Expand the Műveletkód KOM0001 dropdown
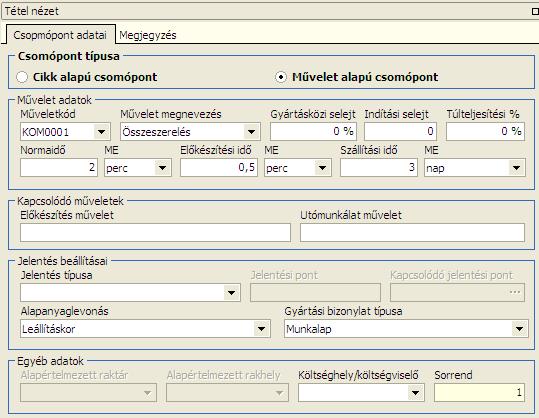This screenshot has width=539, height=418. 101,132
